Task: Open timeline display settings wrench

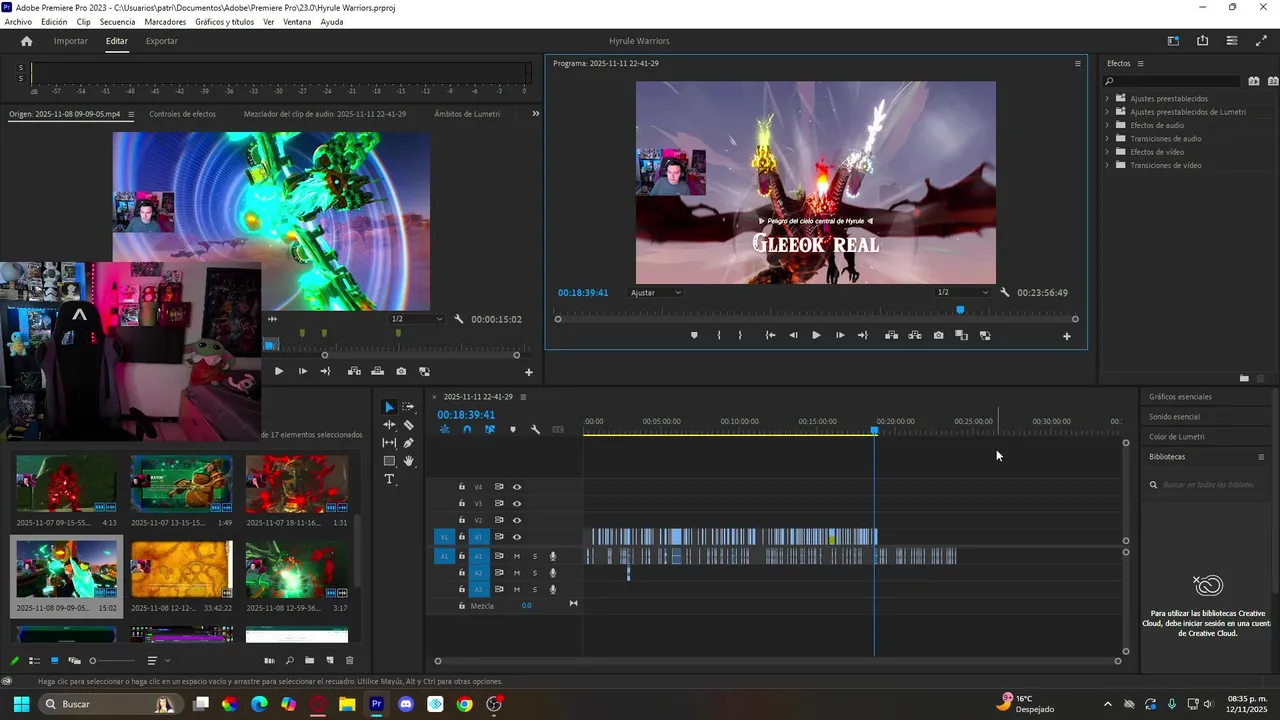Action: [x=535, y=430]
